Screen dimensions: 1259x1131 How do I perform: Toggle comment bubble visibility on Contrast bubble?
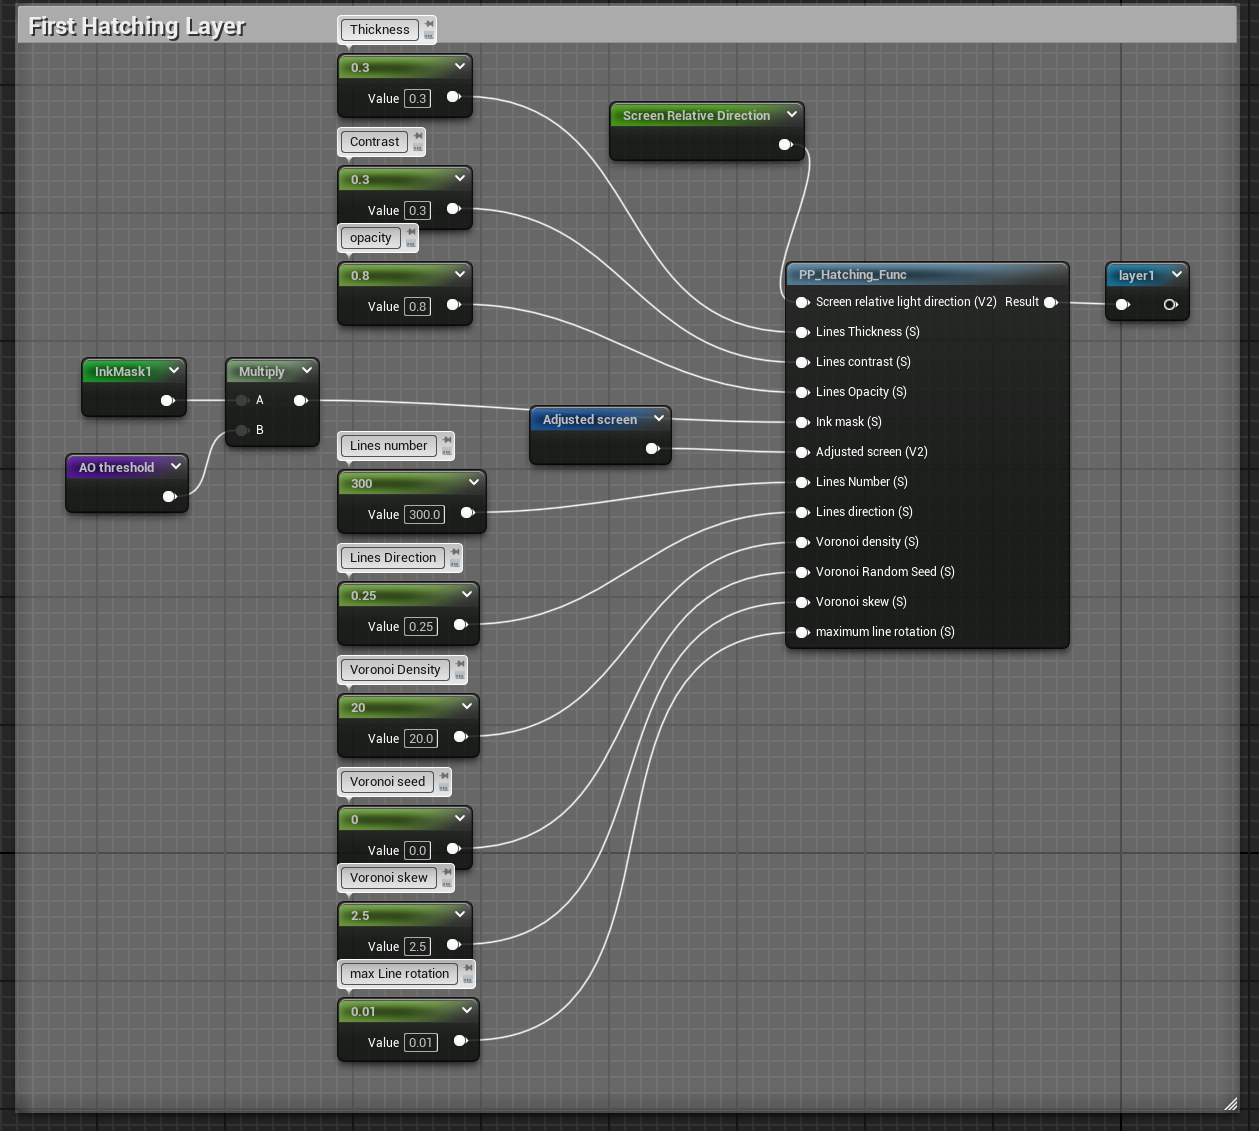click(x=418, y=148)
